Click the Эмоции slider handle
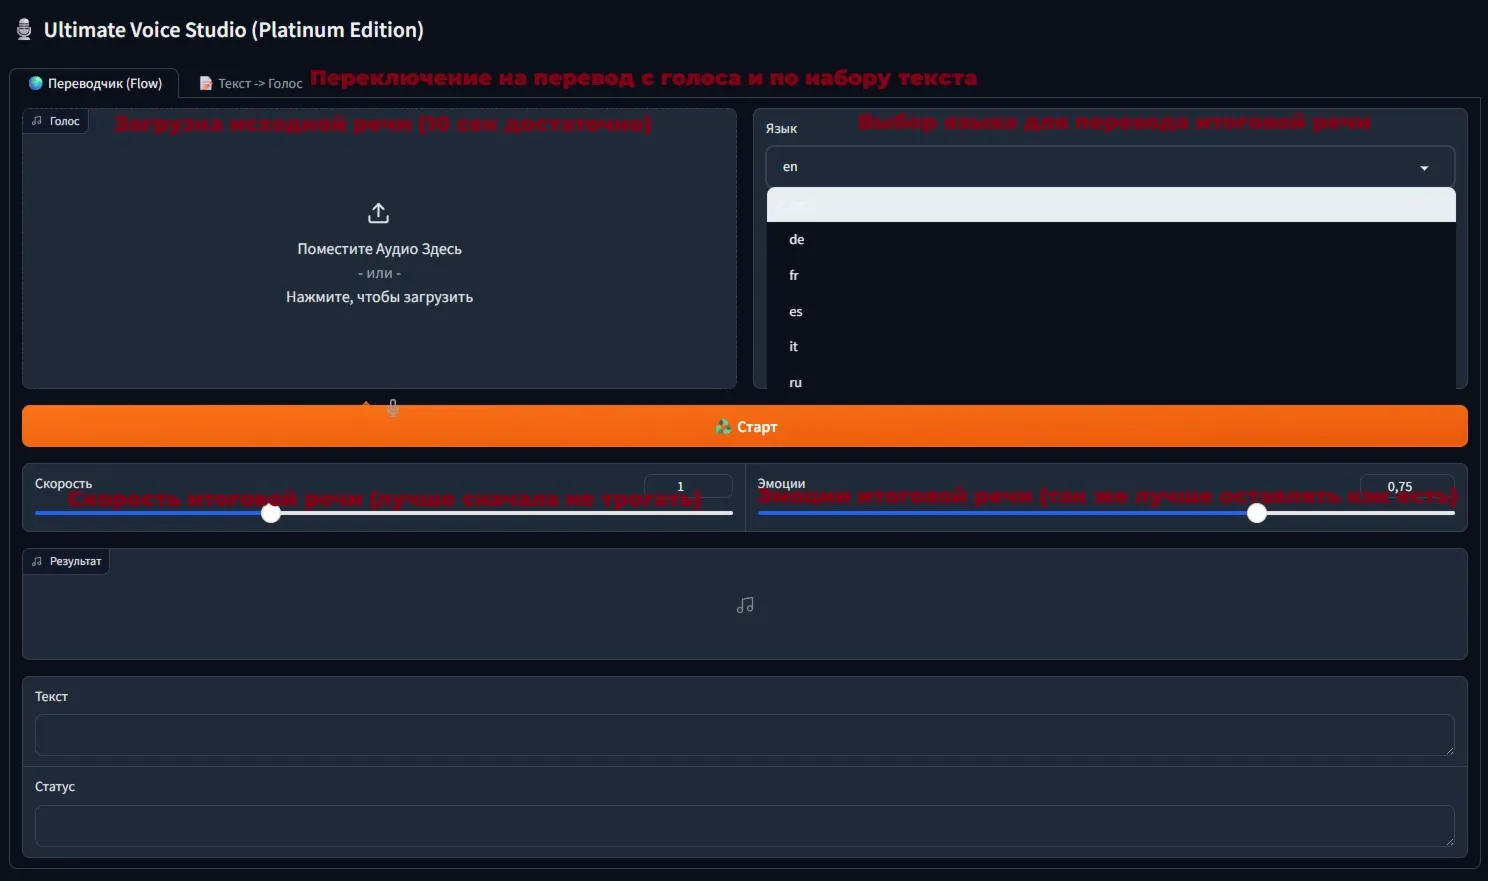The height and width of the screenshot is (881, 1488). pyautogui.click(x=1257, y=513)
